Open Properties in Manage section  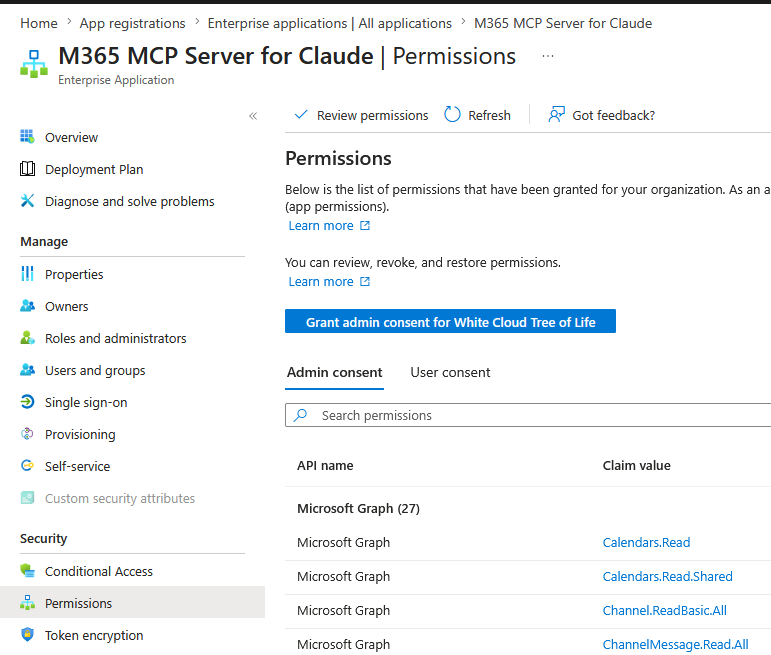[x=74, y=274]
